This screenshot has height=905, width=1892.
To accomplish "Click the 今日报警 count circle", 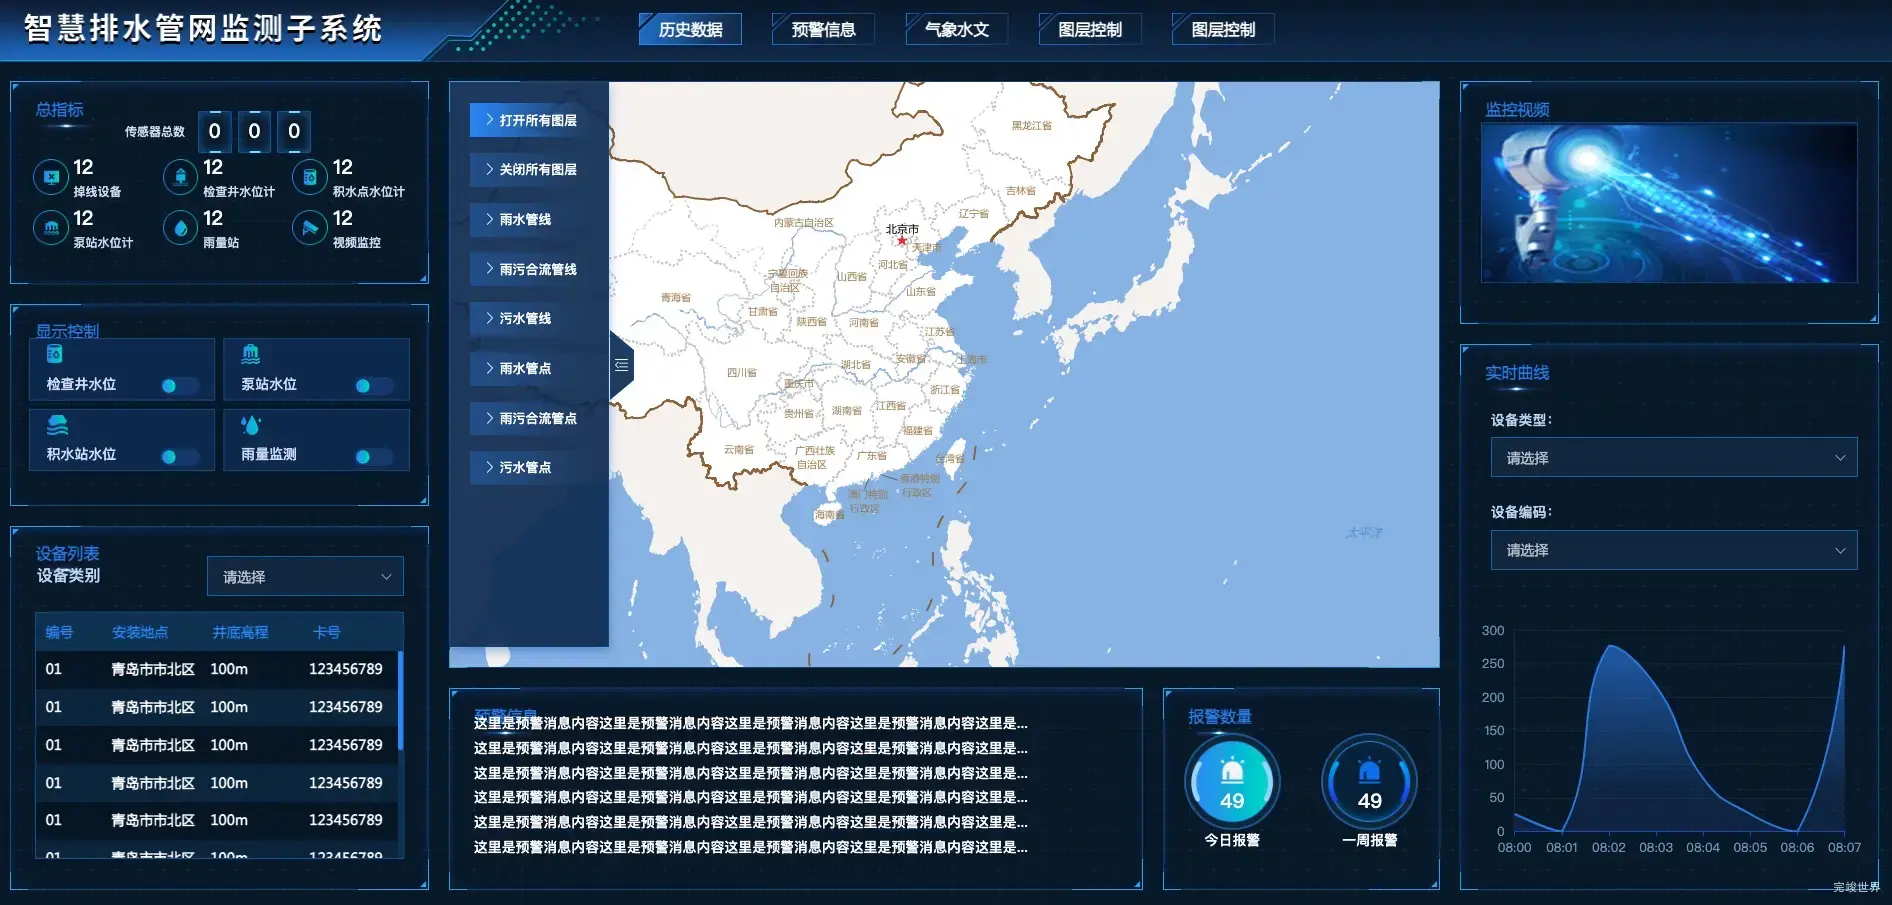I will pyautogui.click(x=1232, y=783).
